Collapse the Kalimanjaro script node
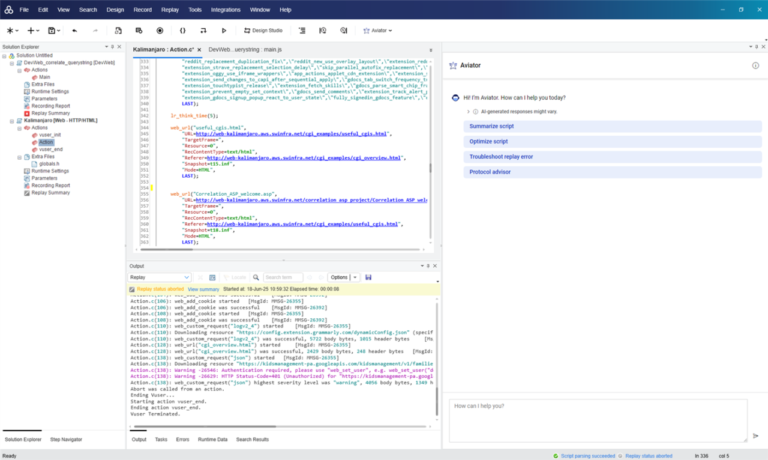Viewport: 768px width, 460px height. [x=12, y=121]
